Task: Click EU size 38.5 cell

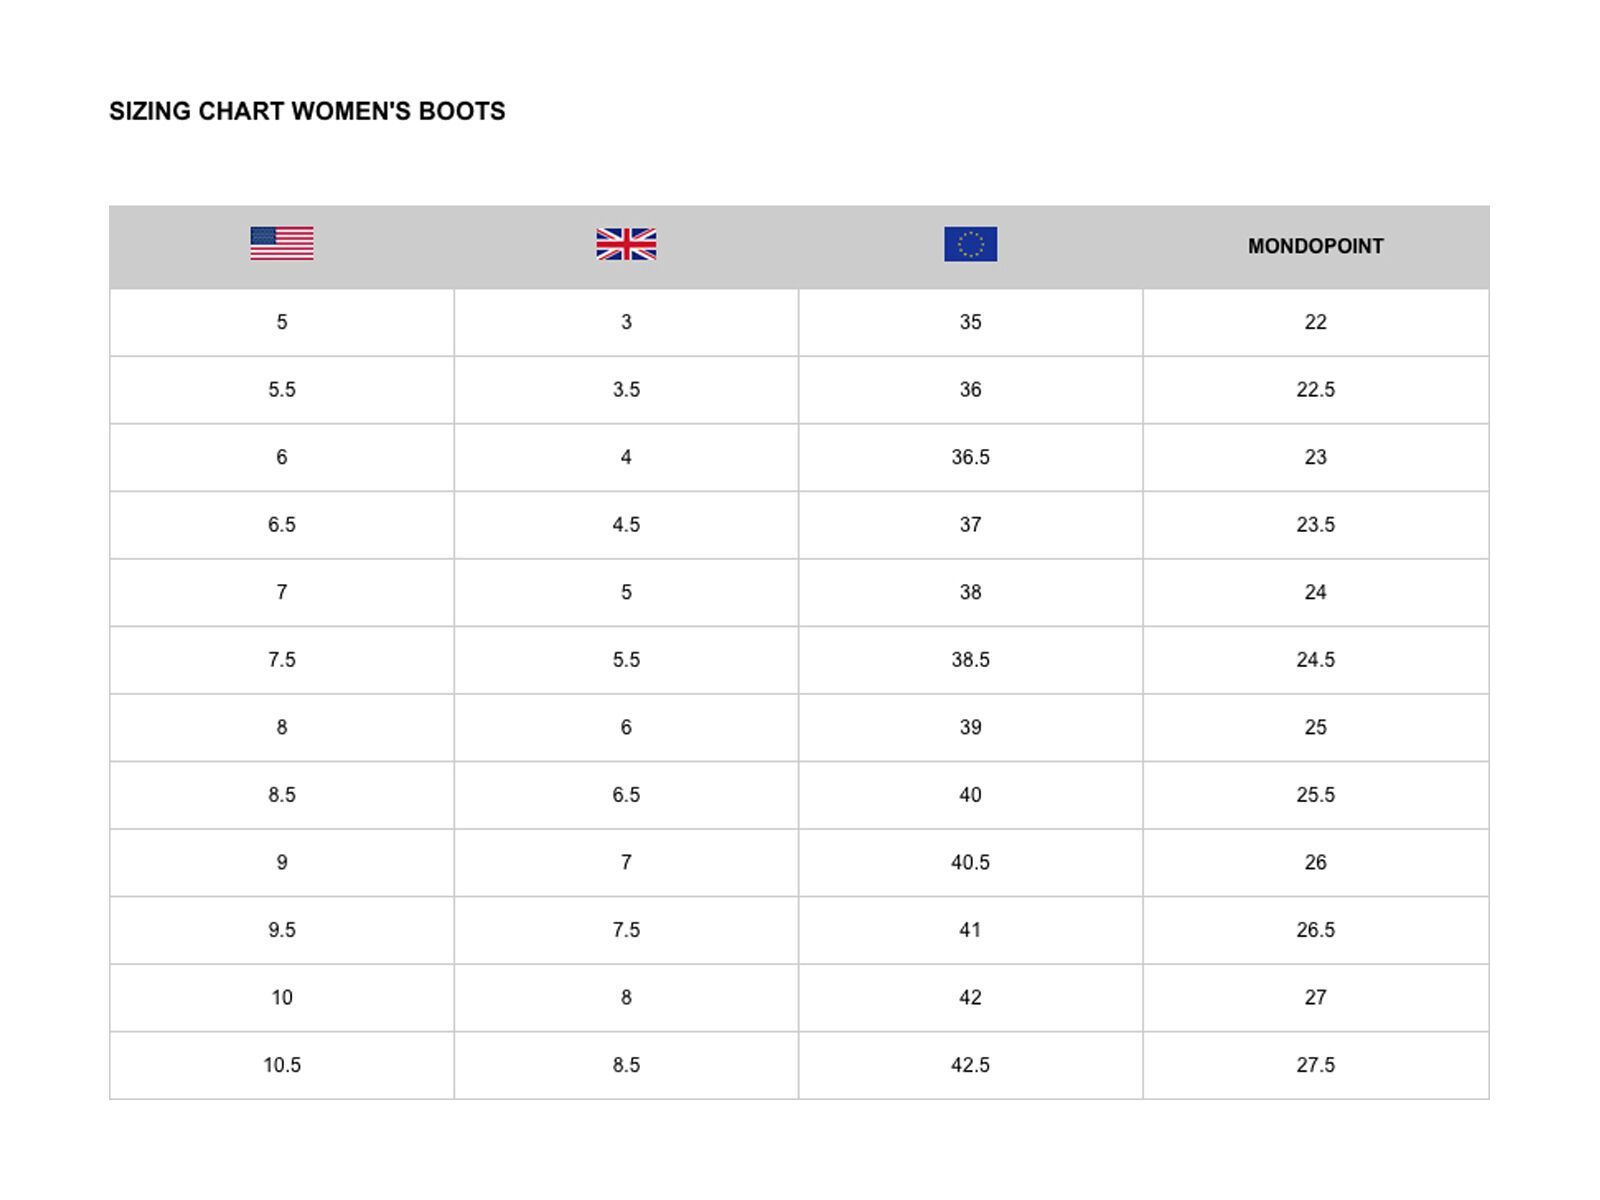Action: pyautogui.click(x=970, y=660)
